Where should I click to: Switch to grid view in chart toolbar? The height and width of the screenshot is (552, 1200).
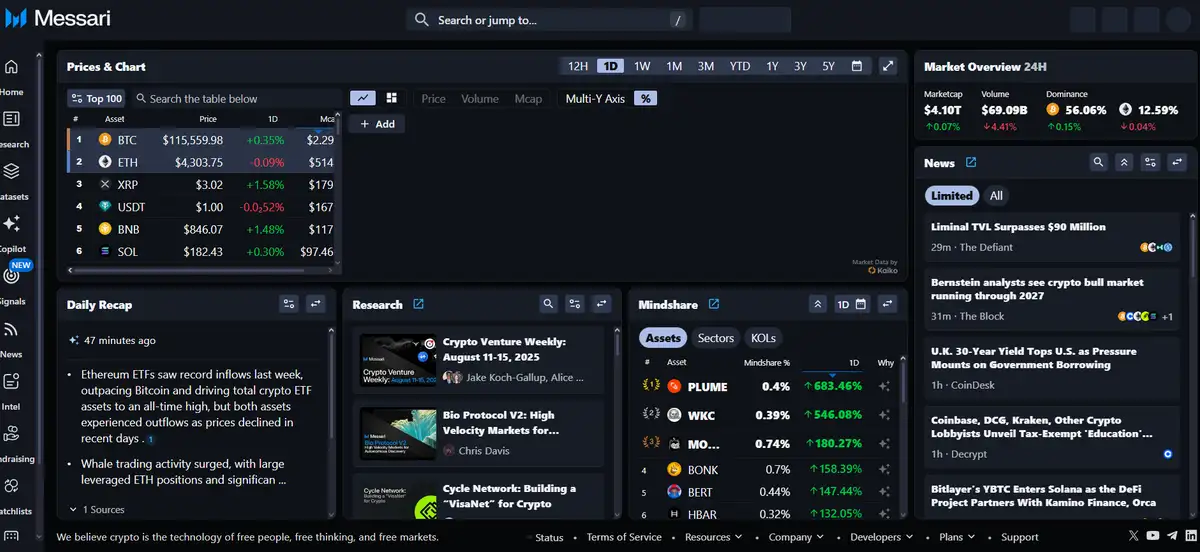coord(391,98)
